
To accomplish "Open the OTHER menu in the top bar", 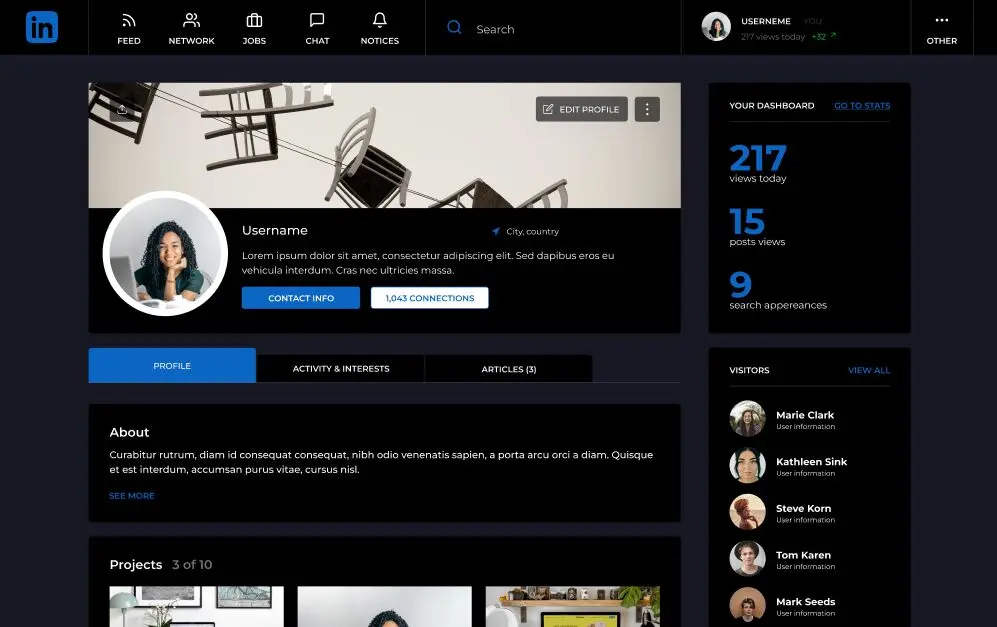I will 941,28.
